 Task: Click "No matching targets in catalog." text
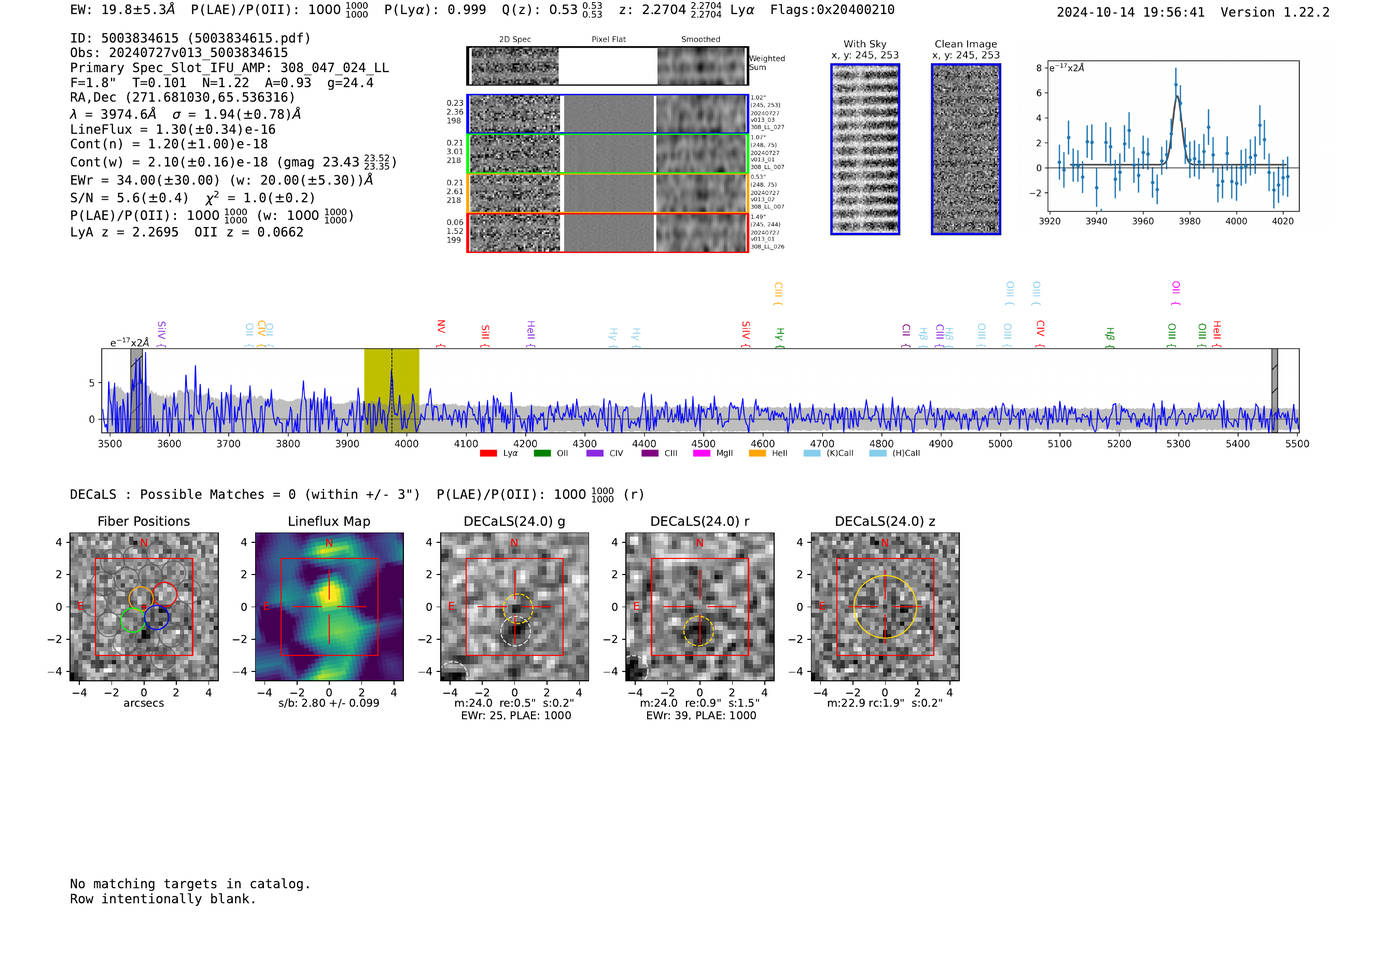click(190, 884)
